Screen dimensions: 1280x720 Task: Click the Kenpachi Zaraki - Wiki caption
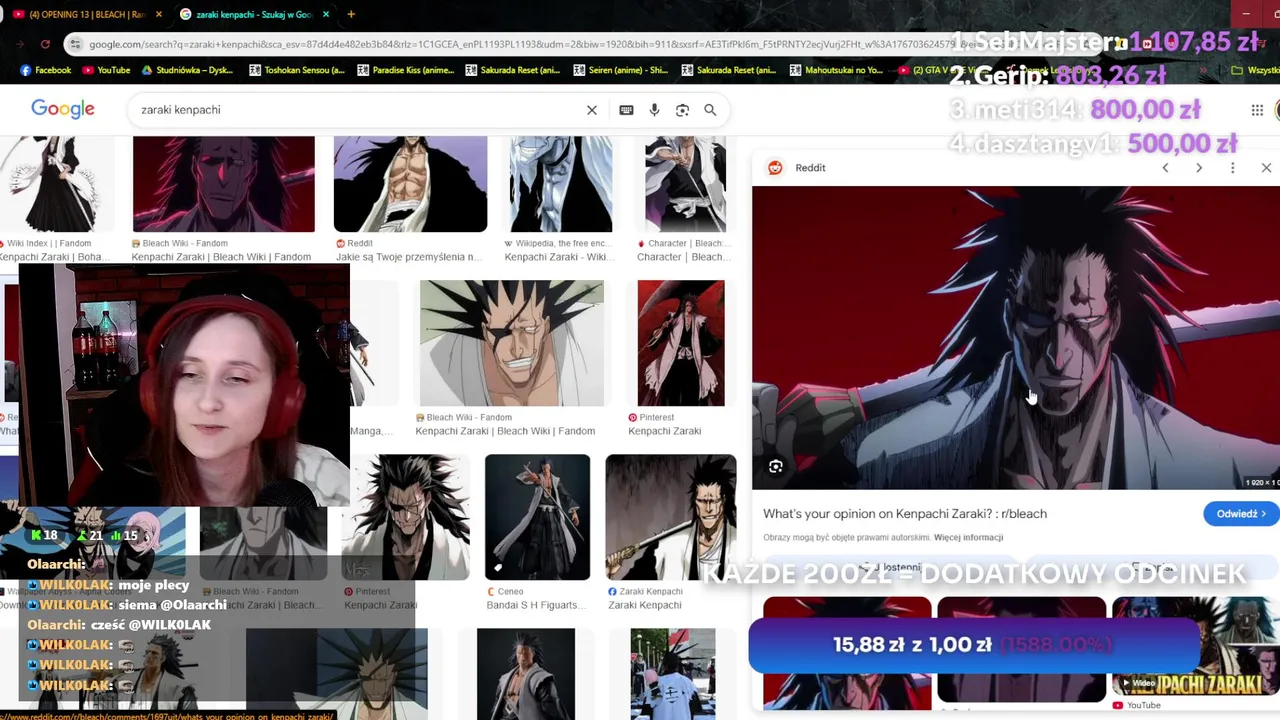[x=557, y=257]
